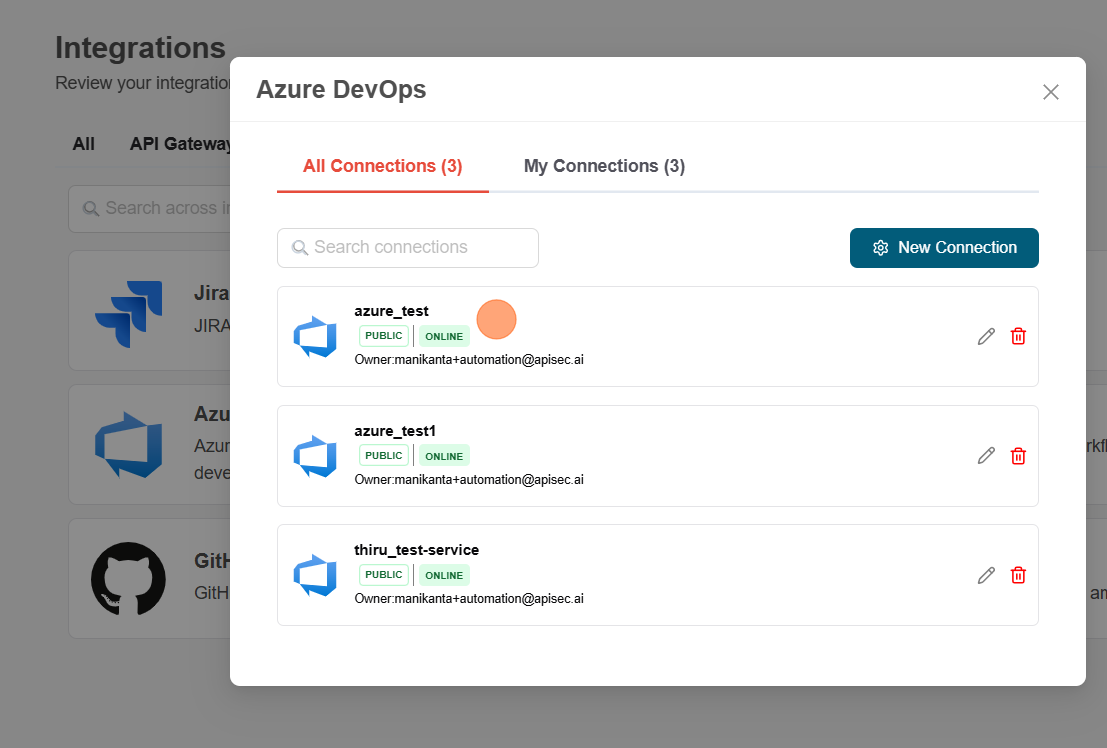Delete the azure_test connection with trash icon
The height and width of the screenshot is (748, 1107).
[1018, 336]
